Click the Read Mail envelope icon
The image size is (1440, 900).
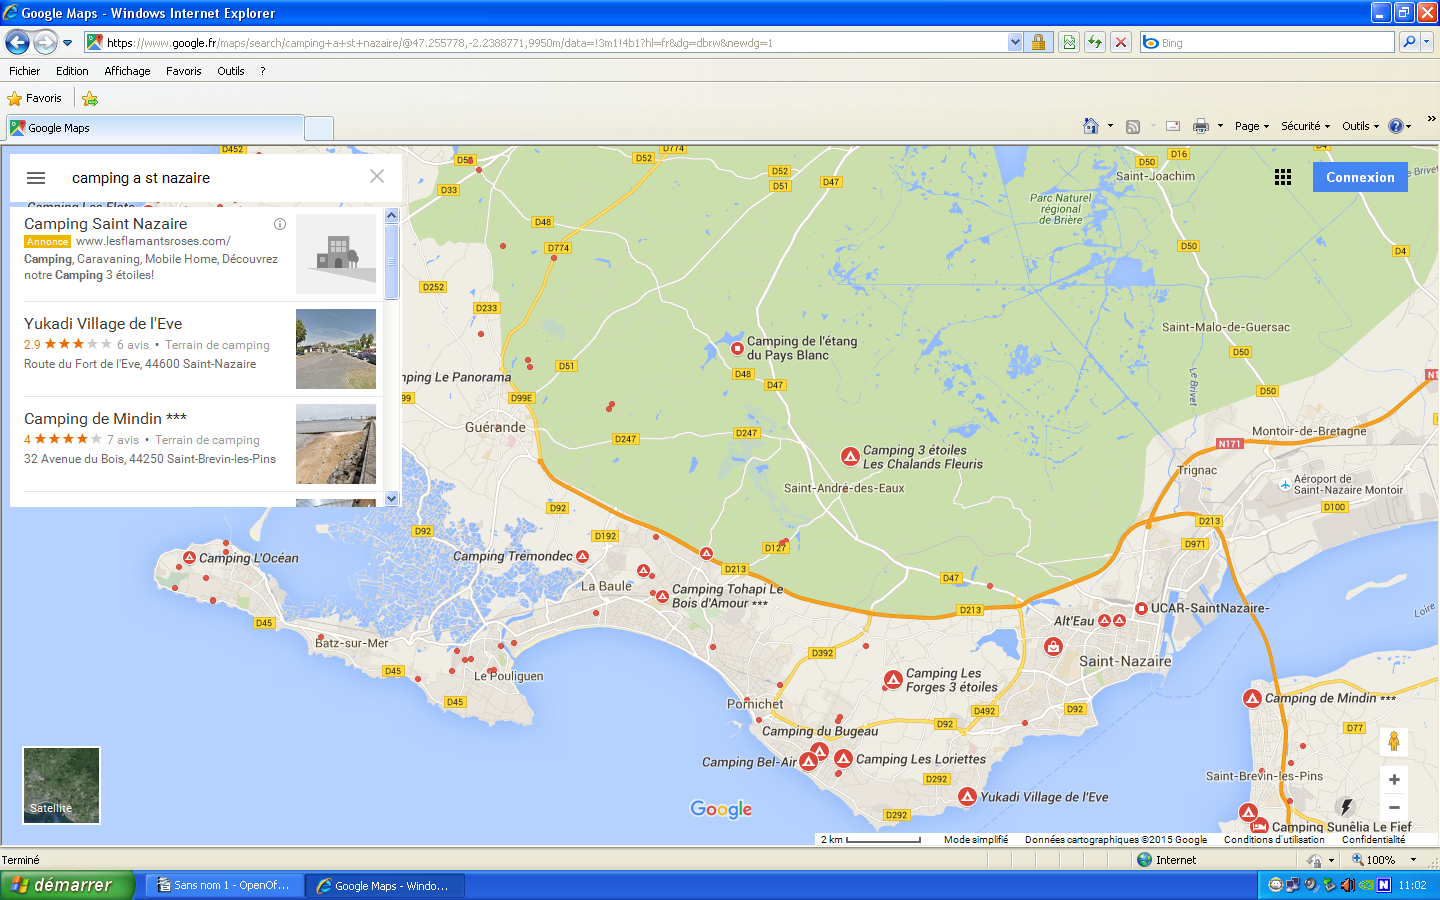(x=1173, y=126)
